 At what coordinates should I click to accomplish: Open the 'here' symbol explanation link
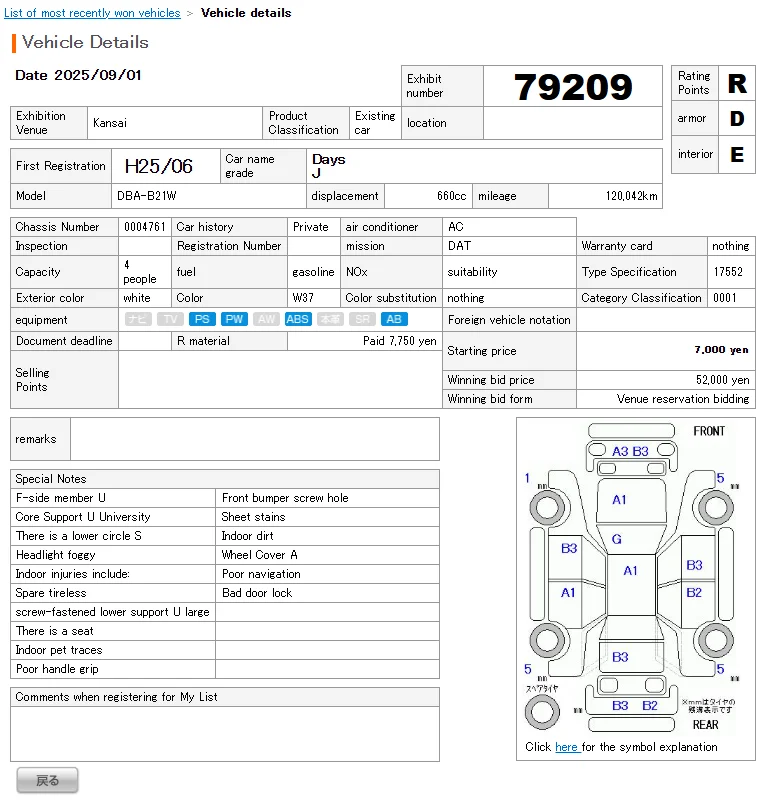click(x=566, y=747)
